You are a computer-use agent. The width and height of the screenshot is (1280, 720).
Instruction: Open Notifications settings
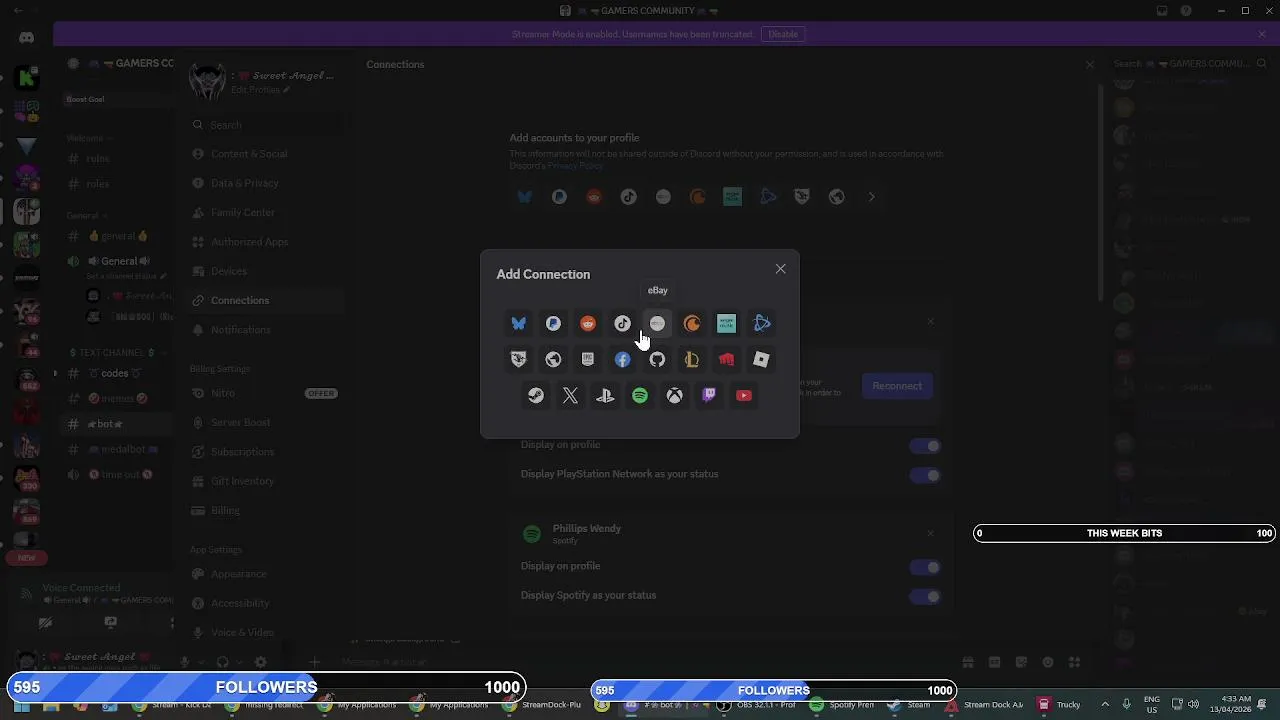[264, 330]
